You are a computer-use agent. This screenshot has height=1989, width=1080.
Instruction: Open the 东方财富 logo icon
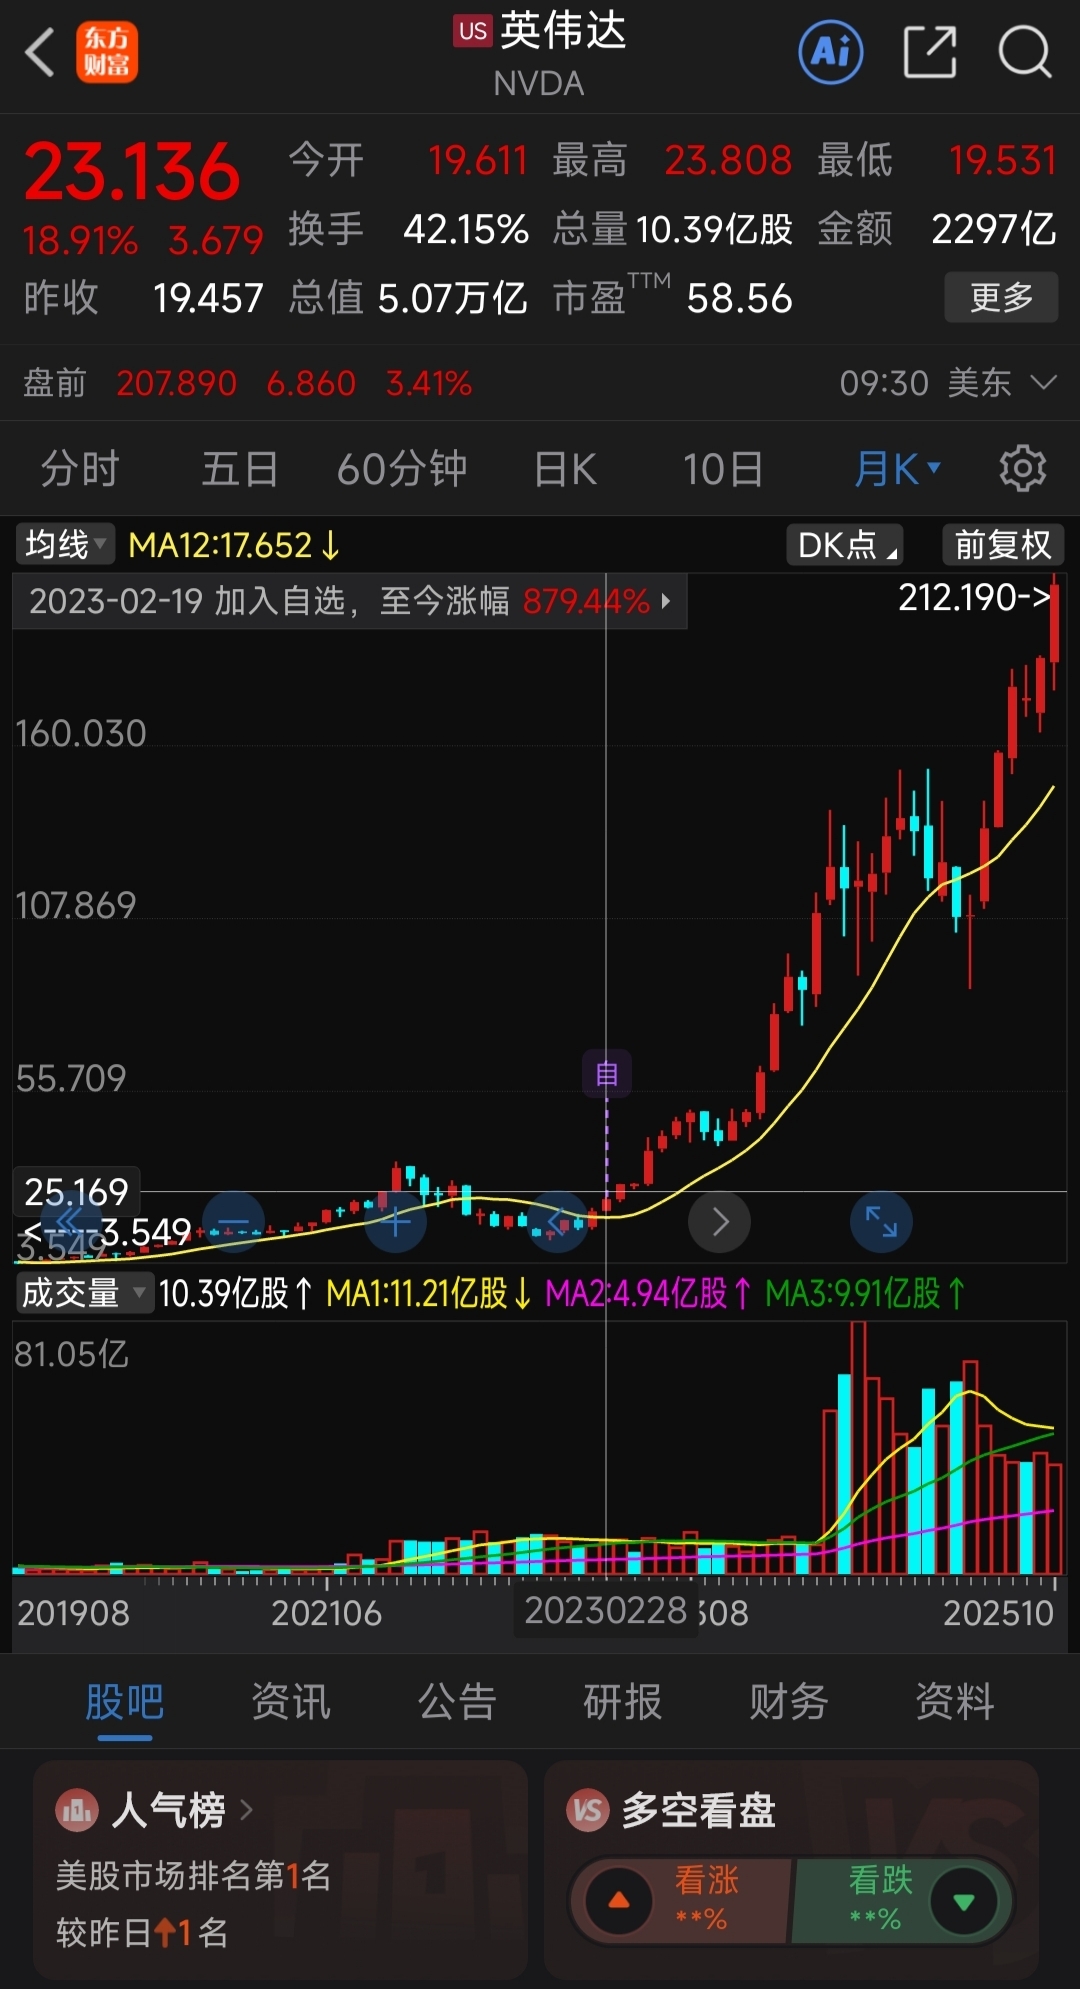pyautogui.click(x=107, y=52)
